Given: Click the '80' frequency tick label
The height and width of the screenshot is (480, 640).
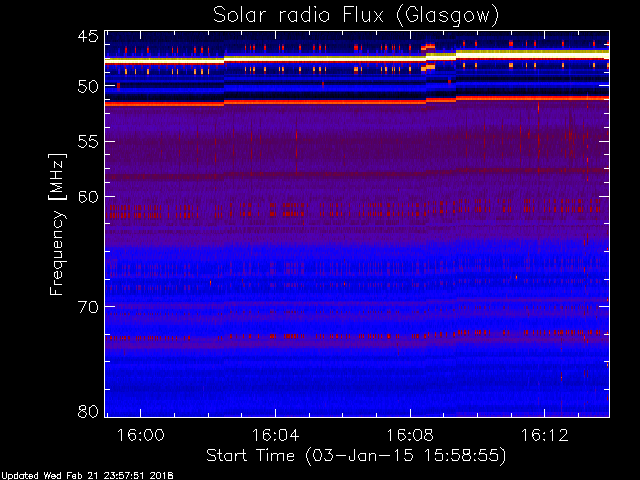Looking at the screenshot, I should 88,411.
